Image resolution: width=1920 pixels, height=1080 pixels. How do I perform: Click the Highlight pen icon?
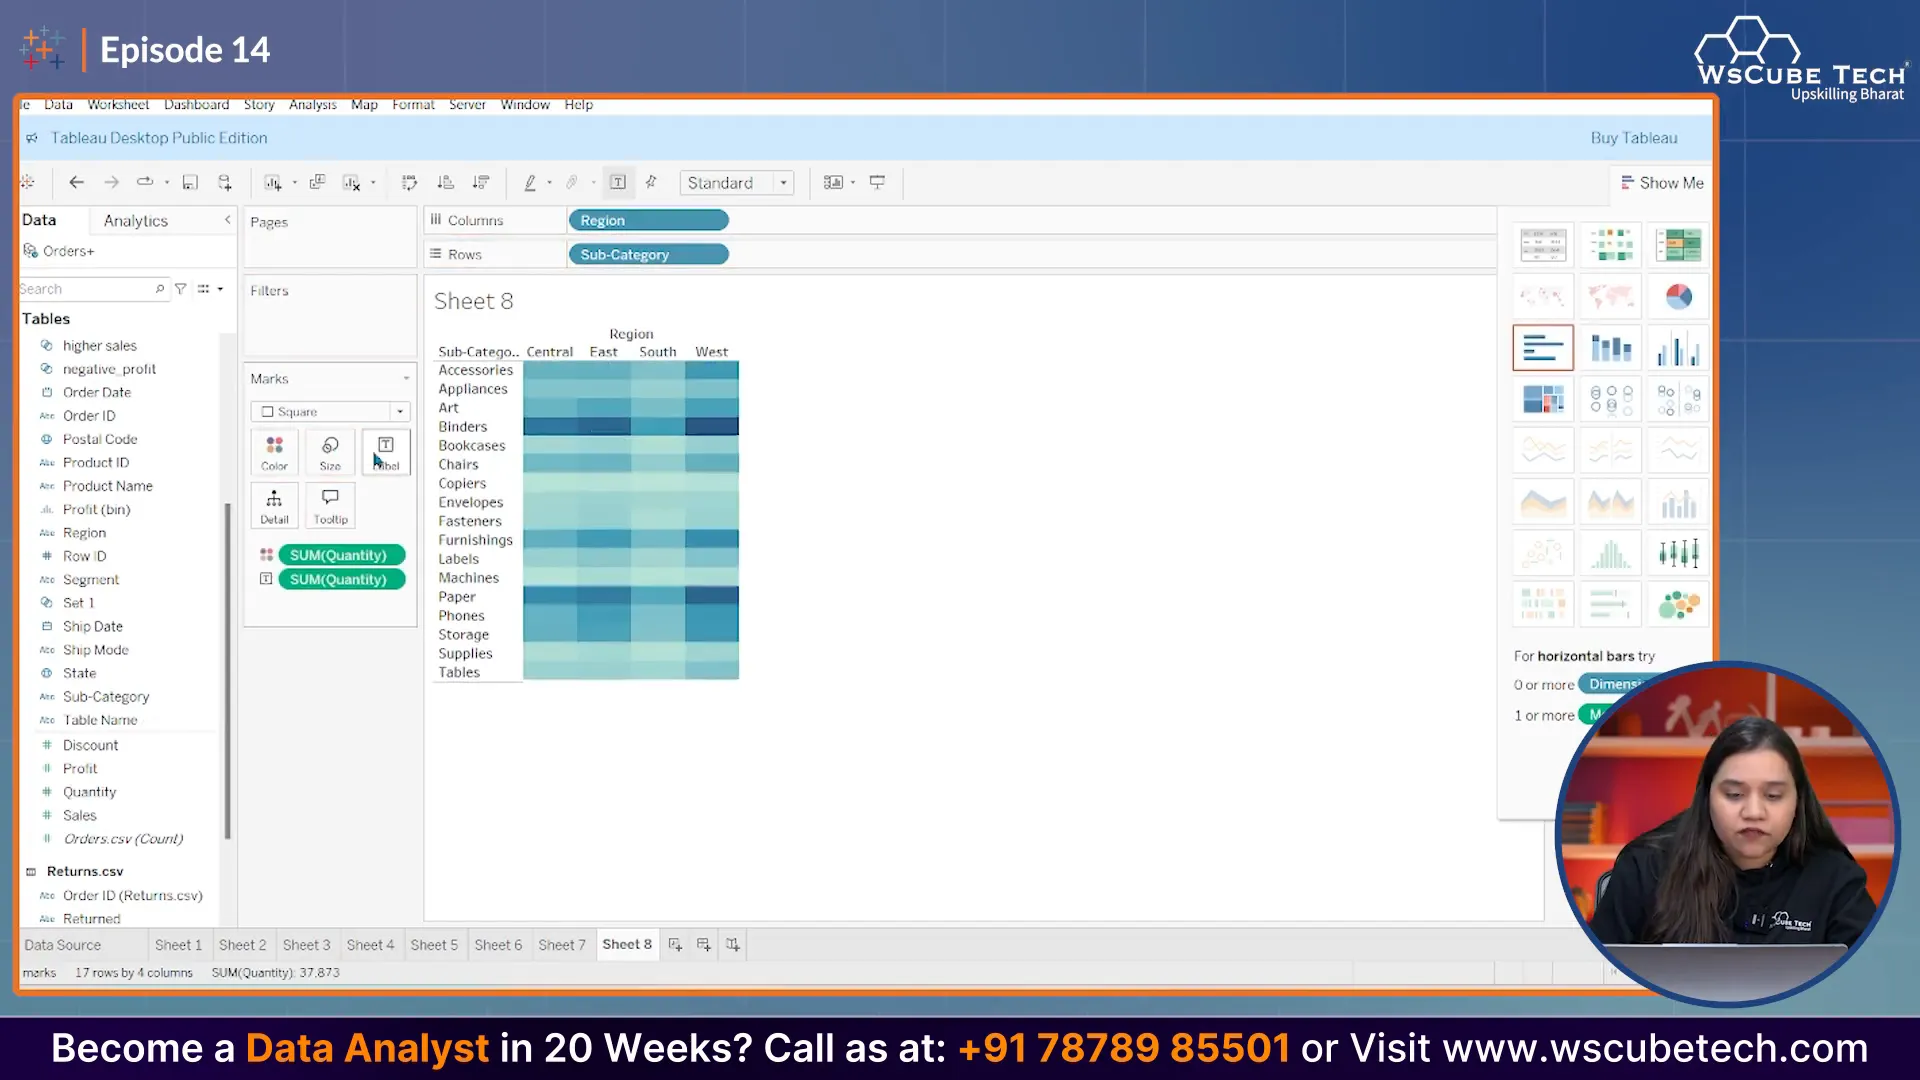(x=530, y=183)
